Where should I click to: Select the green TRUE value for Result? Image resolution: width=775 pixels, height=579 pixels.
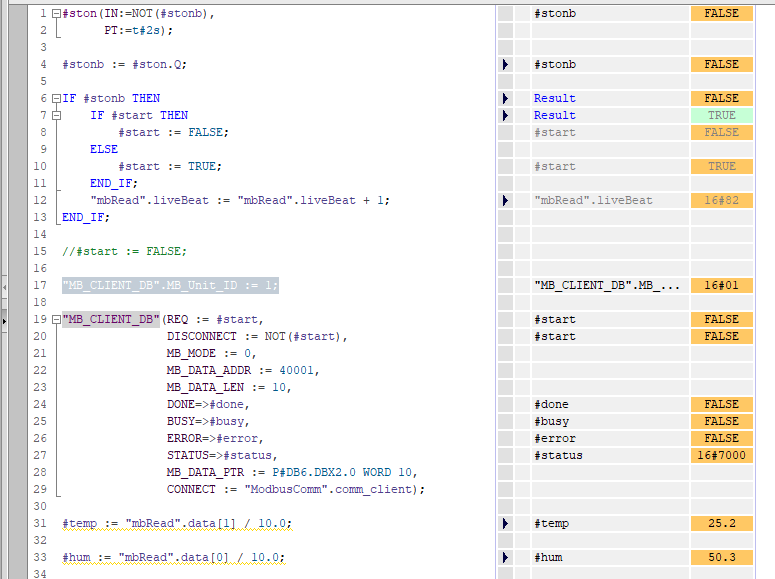pos(721,115)
